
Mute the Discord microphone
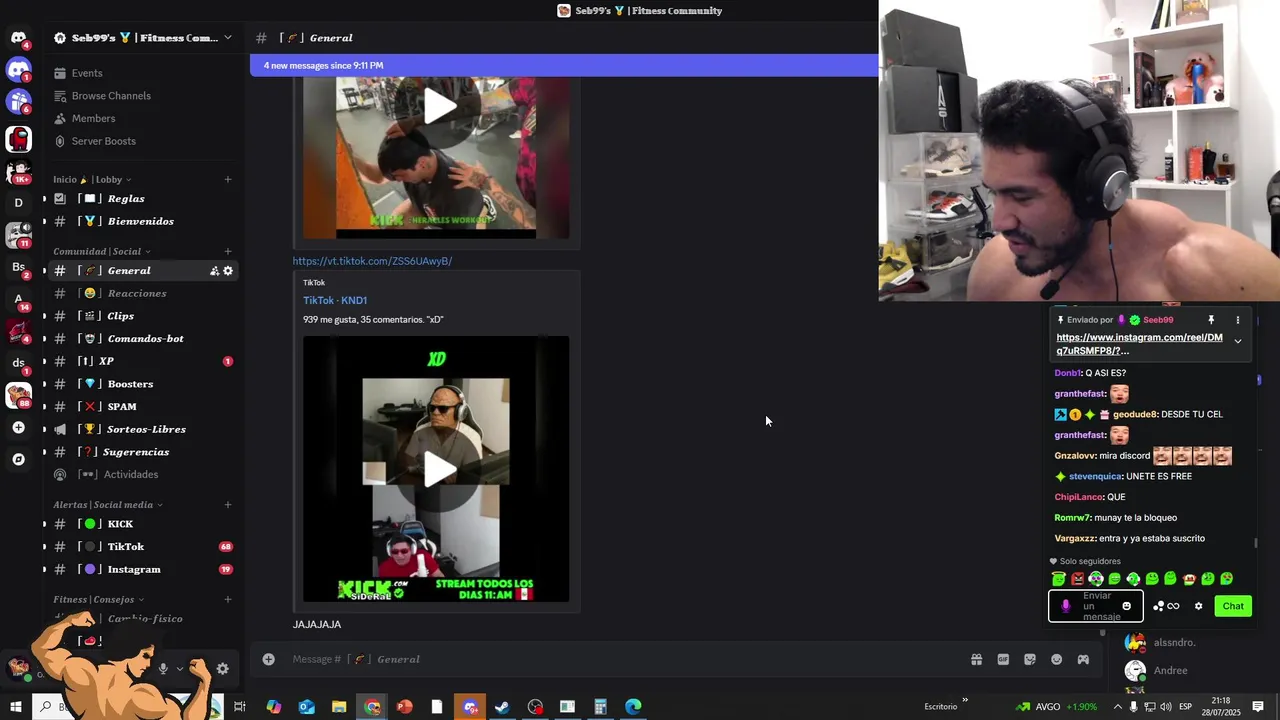163,669
